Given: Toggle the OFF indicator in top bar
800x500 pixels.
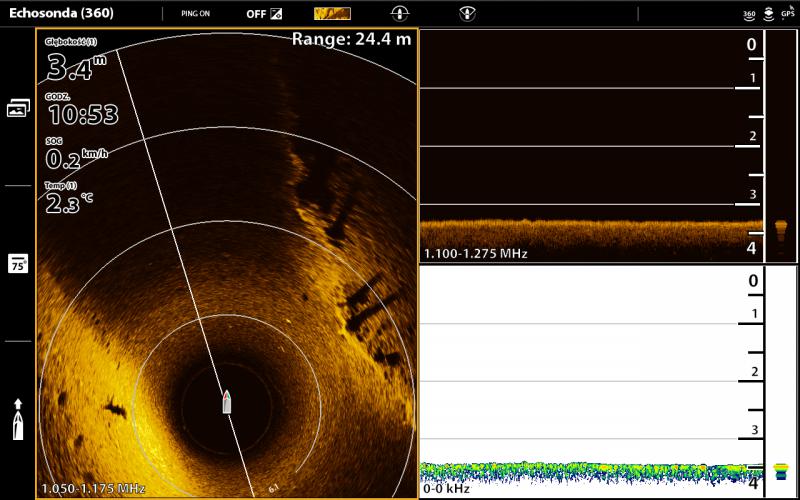Looking at the screenshot, I should (264, 14).
